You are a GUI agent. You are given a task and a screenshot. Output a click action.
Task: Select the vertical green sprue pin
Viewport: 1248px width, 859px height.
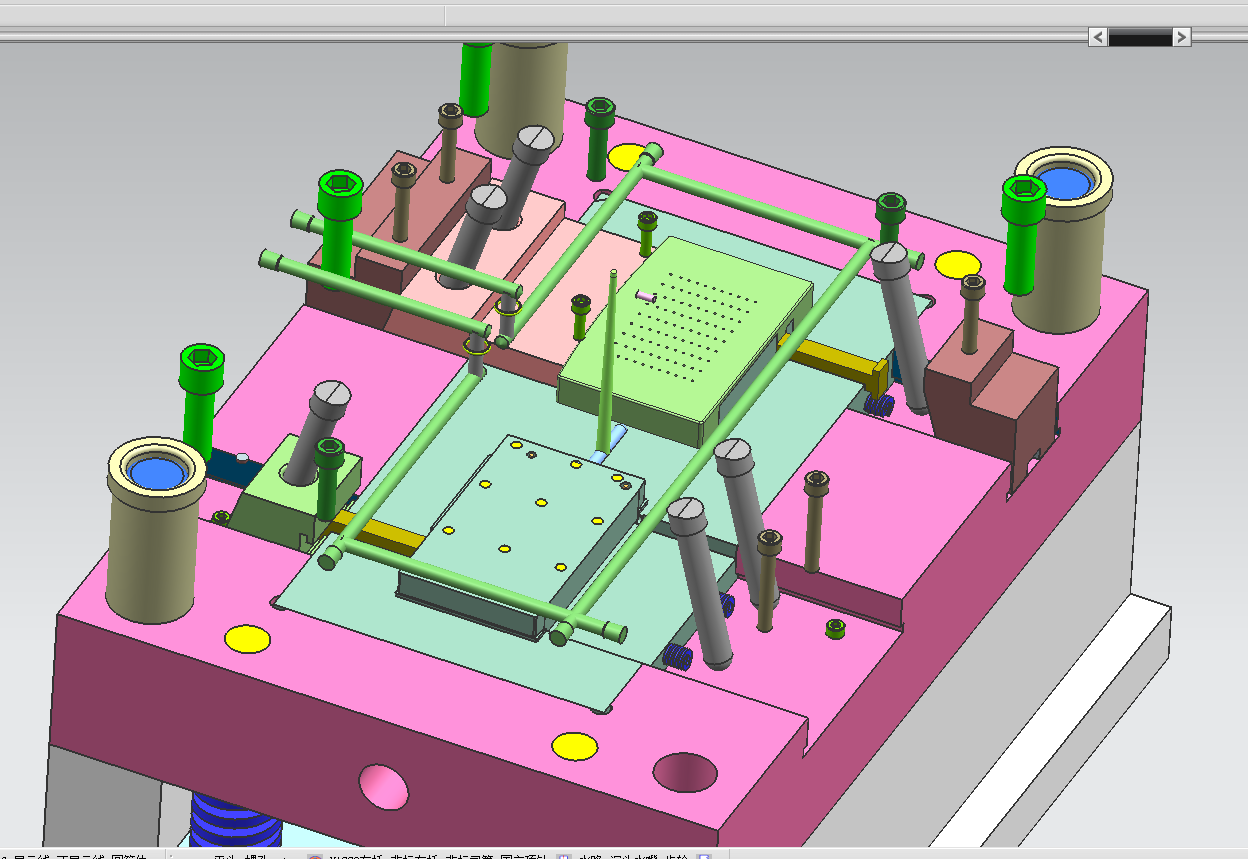[607, 361]
